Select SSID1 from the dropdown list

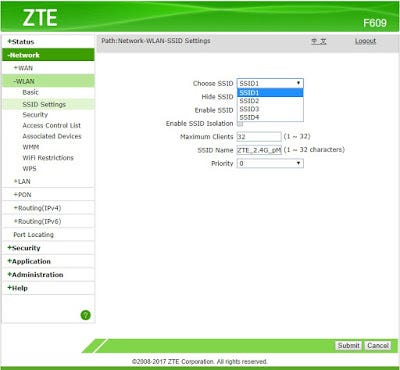[x=270, y=92]
